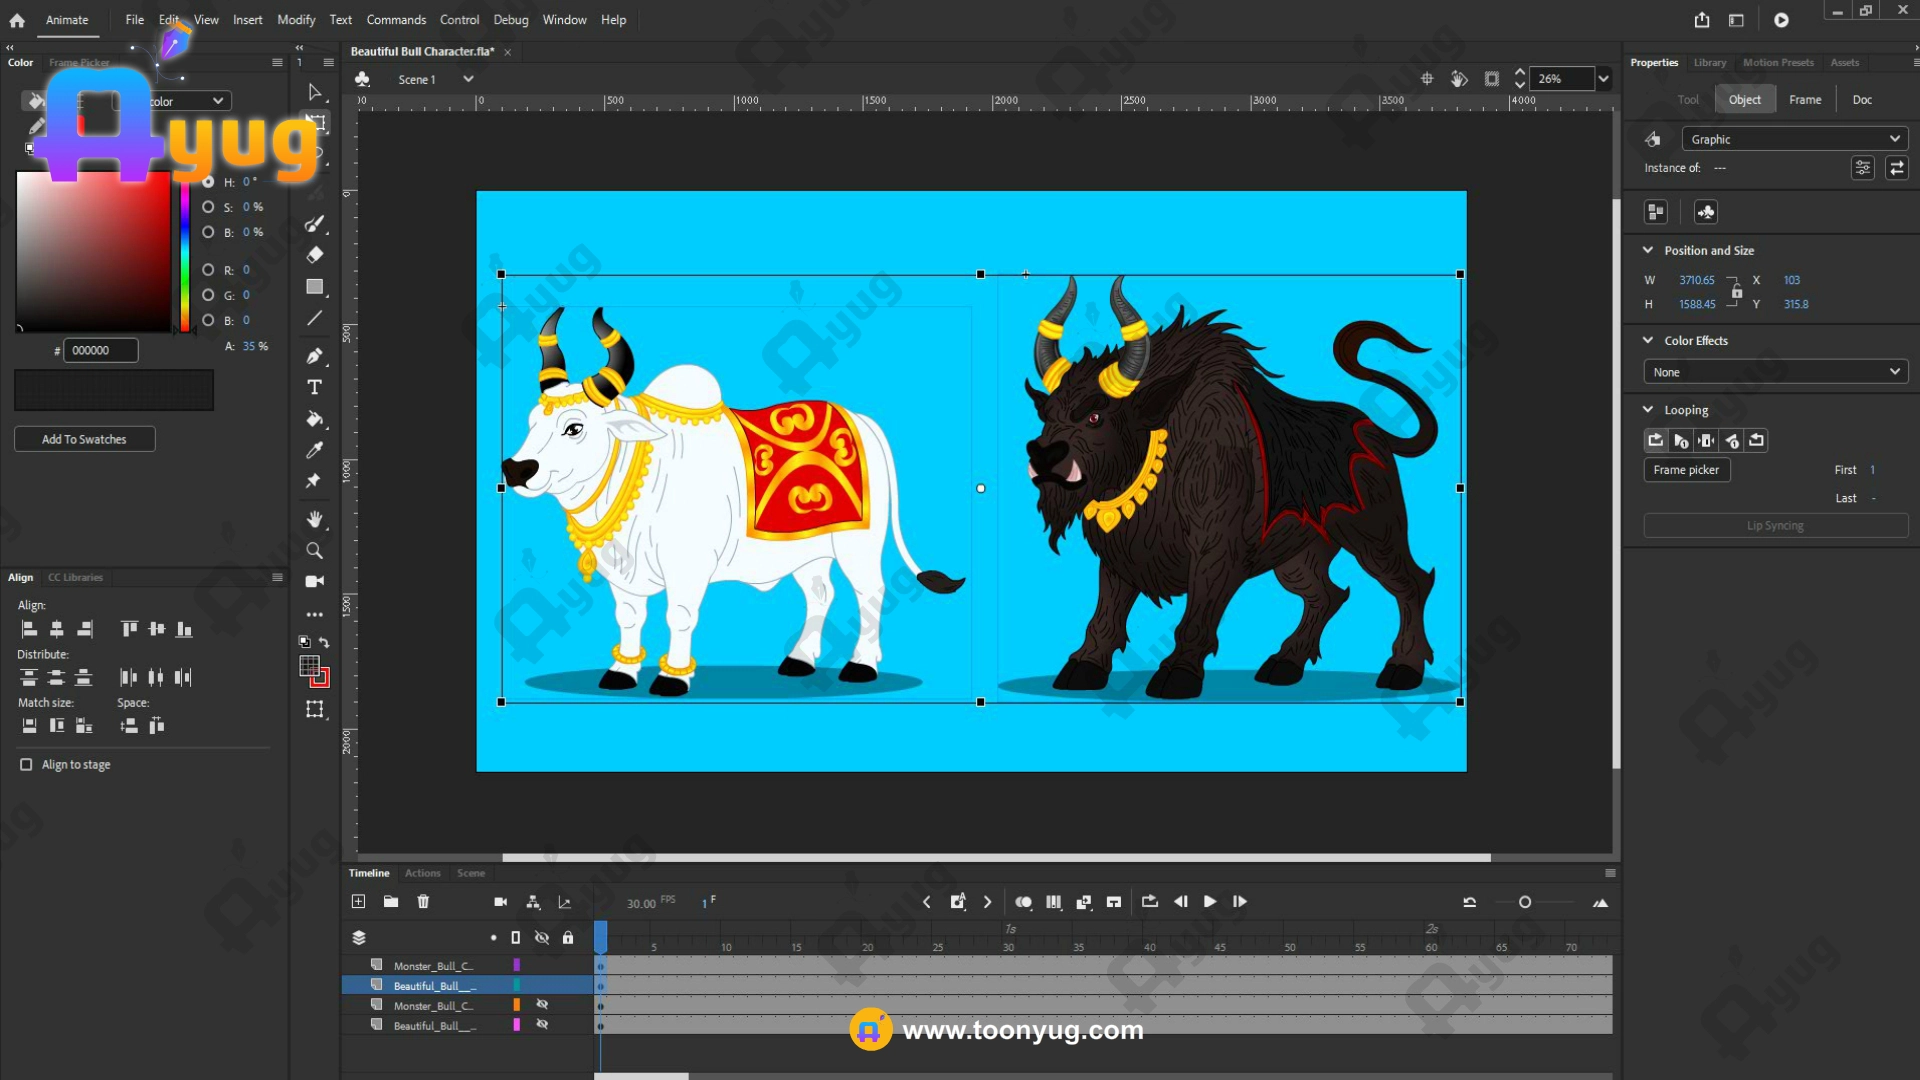This screenshot has width=1920, height=1080.
Task: Select the Hand tool
Action: [314, 519]
